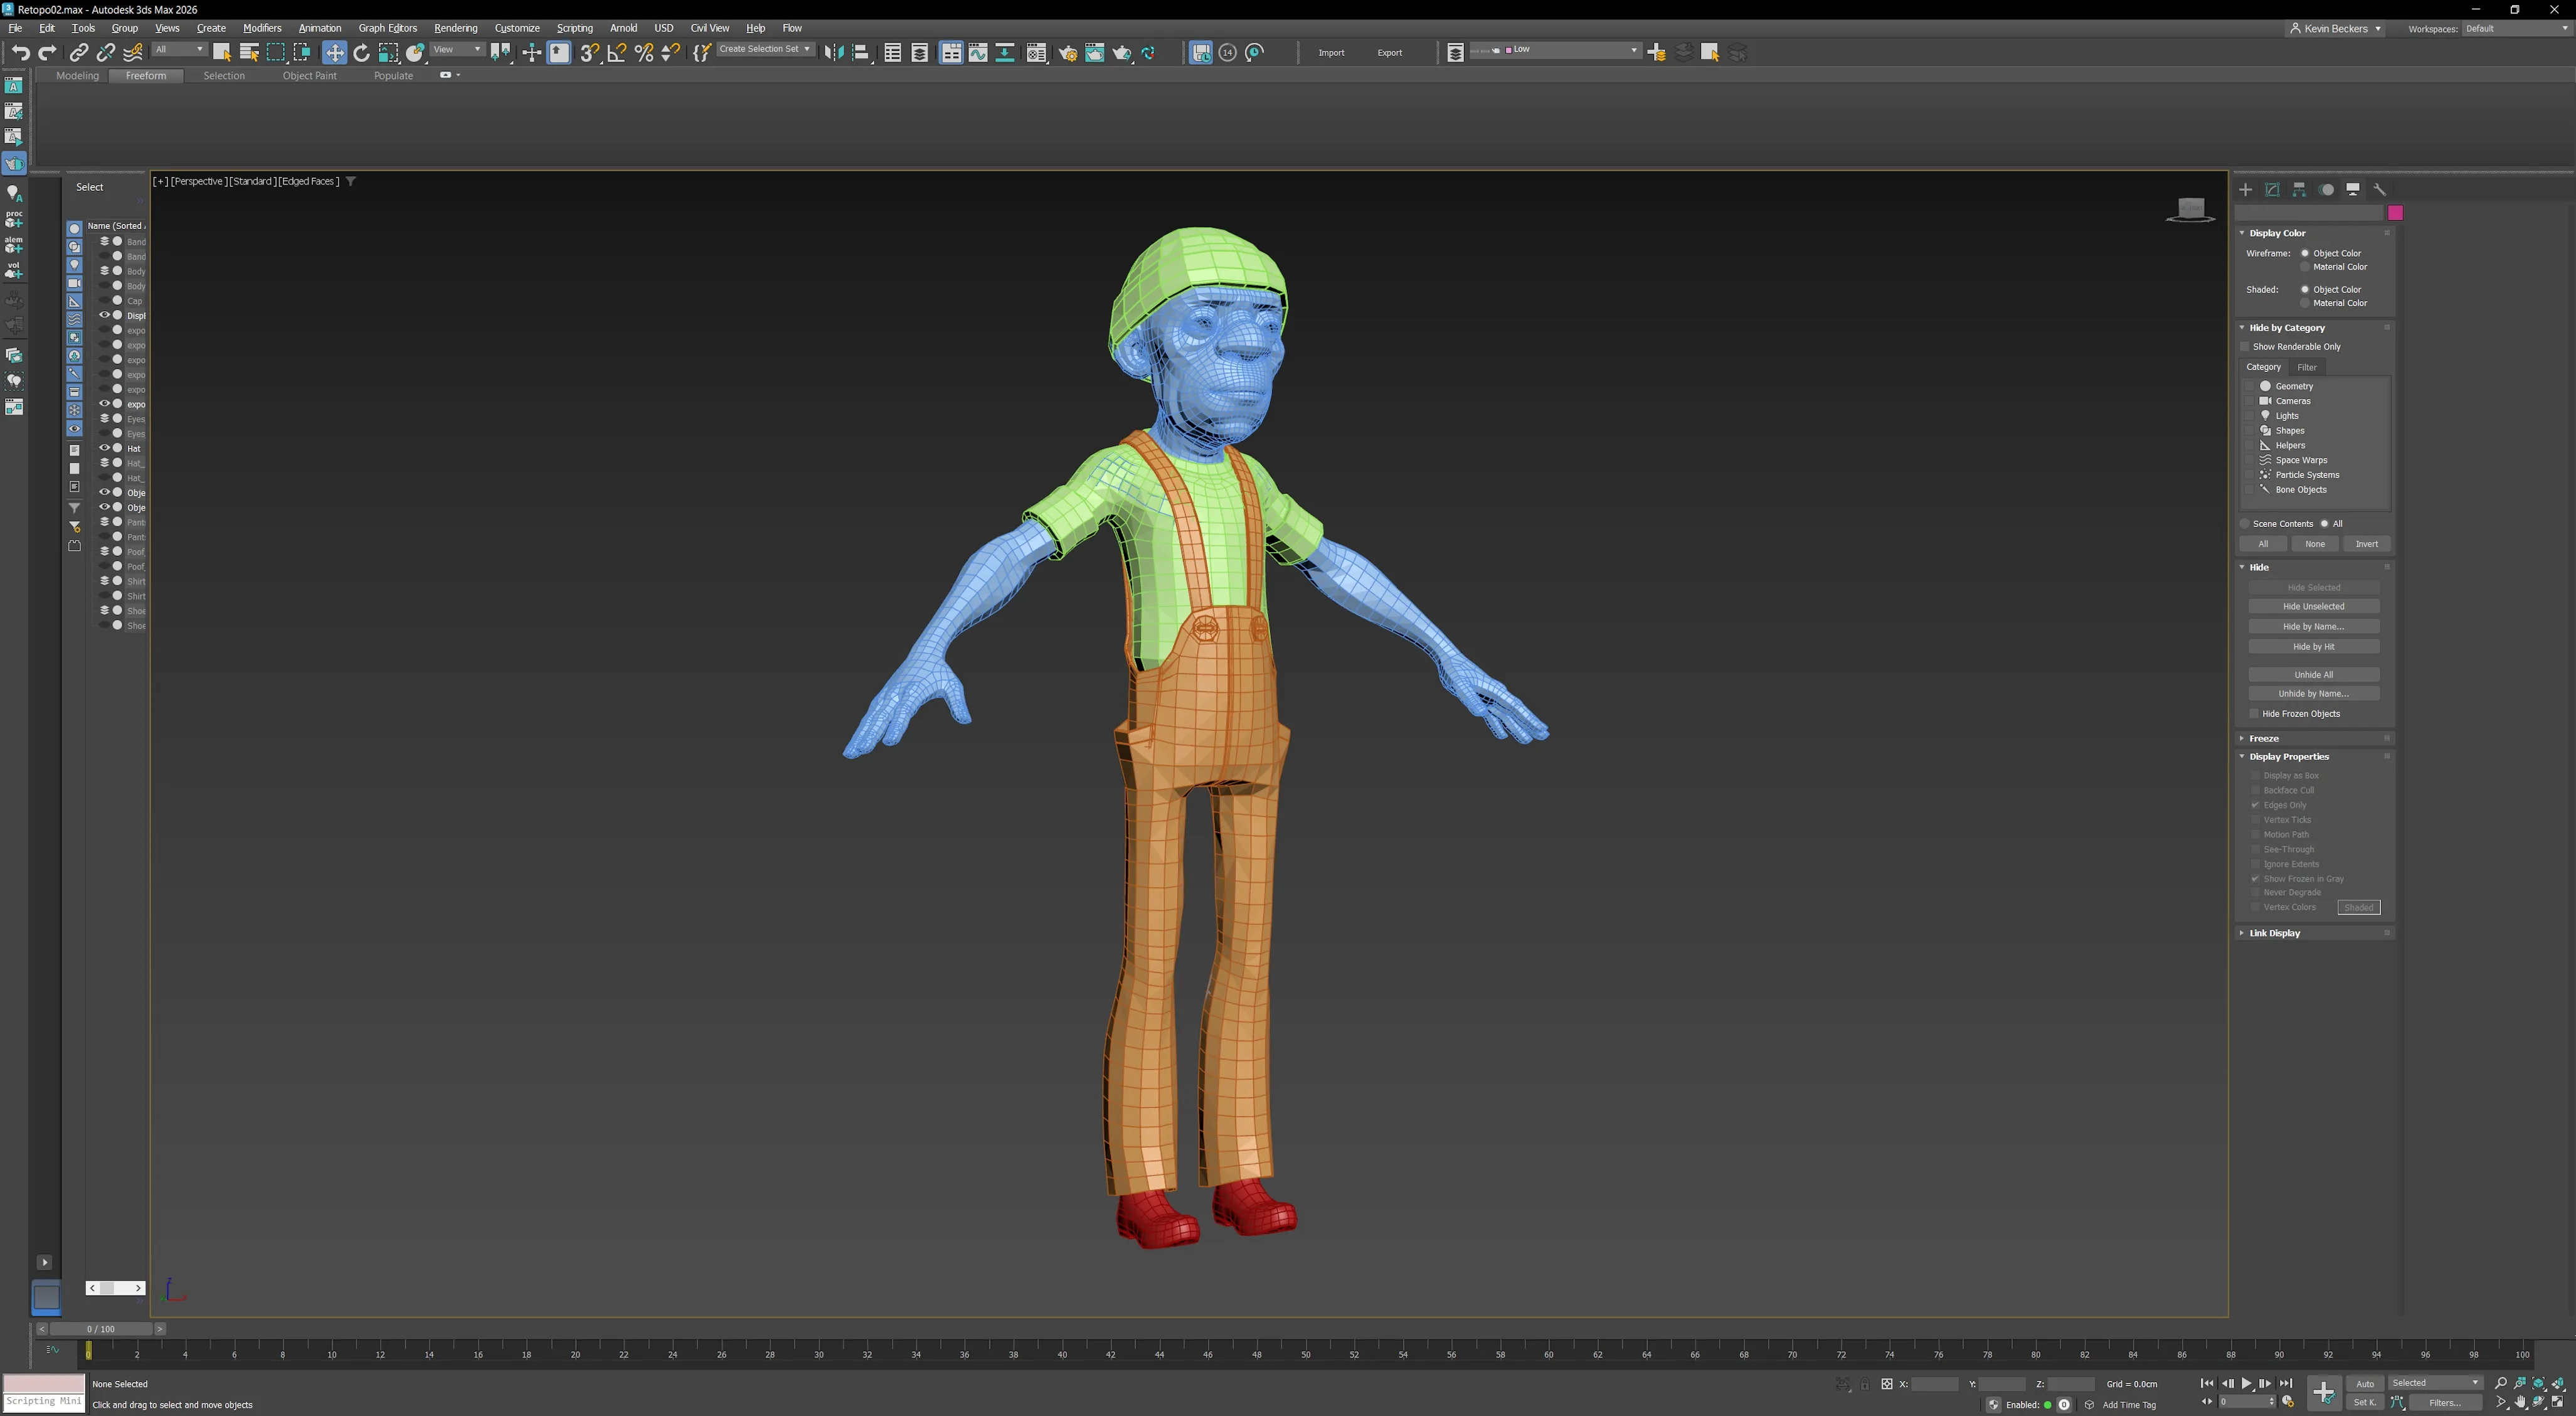Switch to the Filter tab in Hide by Category
The height and width of the screenshot is (1416, 2576).
2306,367
